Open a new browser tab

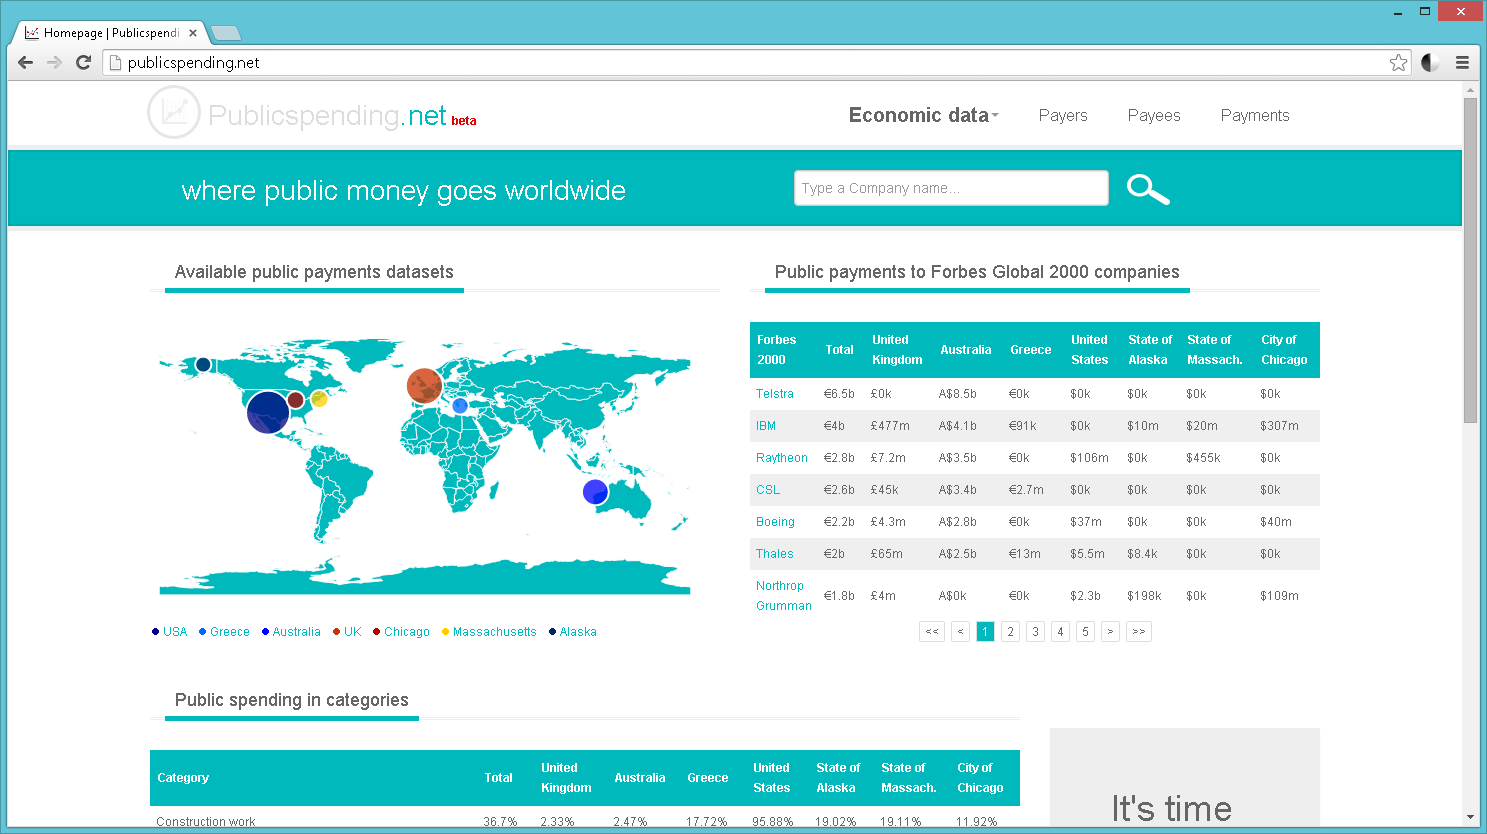click(226, 33)
